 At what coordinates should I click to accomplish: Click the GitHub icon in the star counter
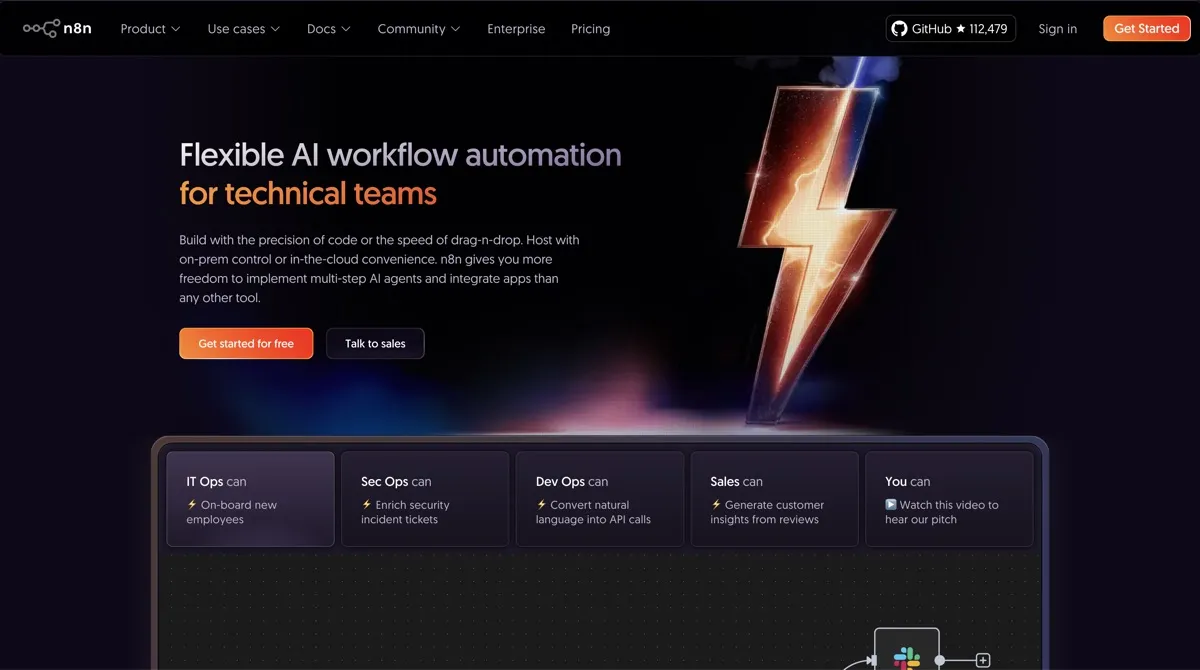(899, 28)
